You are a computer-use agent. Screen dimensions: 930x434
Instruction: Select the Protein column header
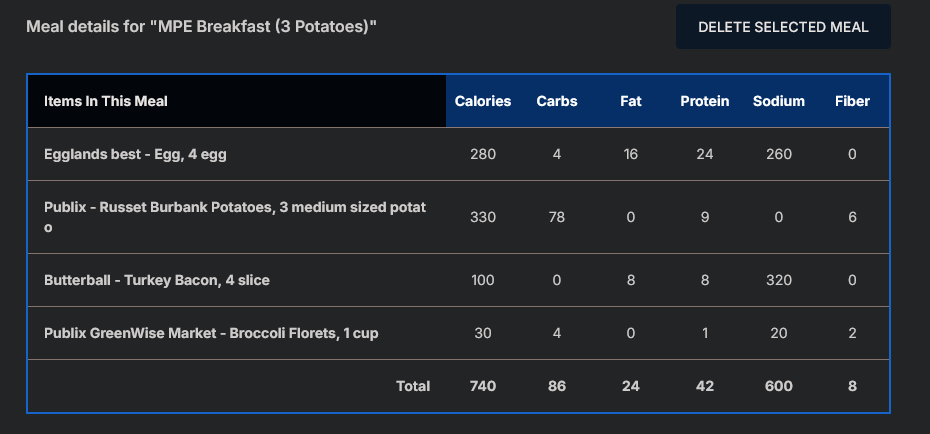[705, 101]
